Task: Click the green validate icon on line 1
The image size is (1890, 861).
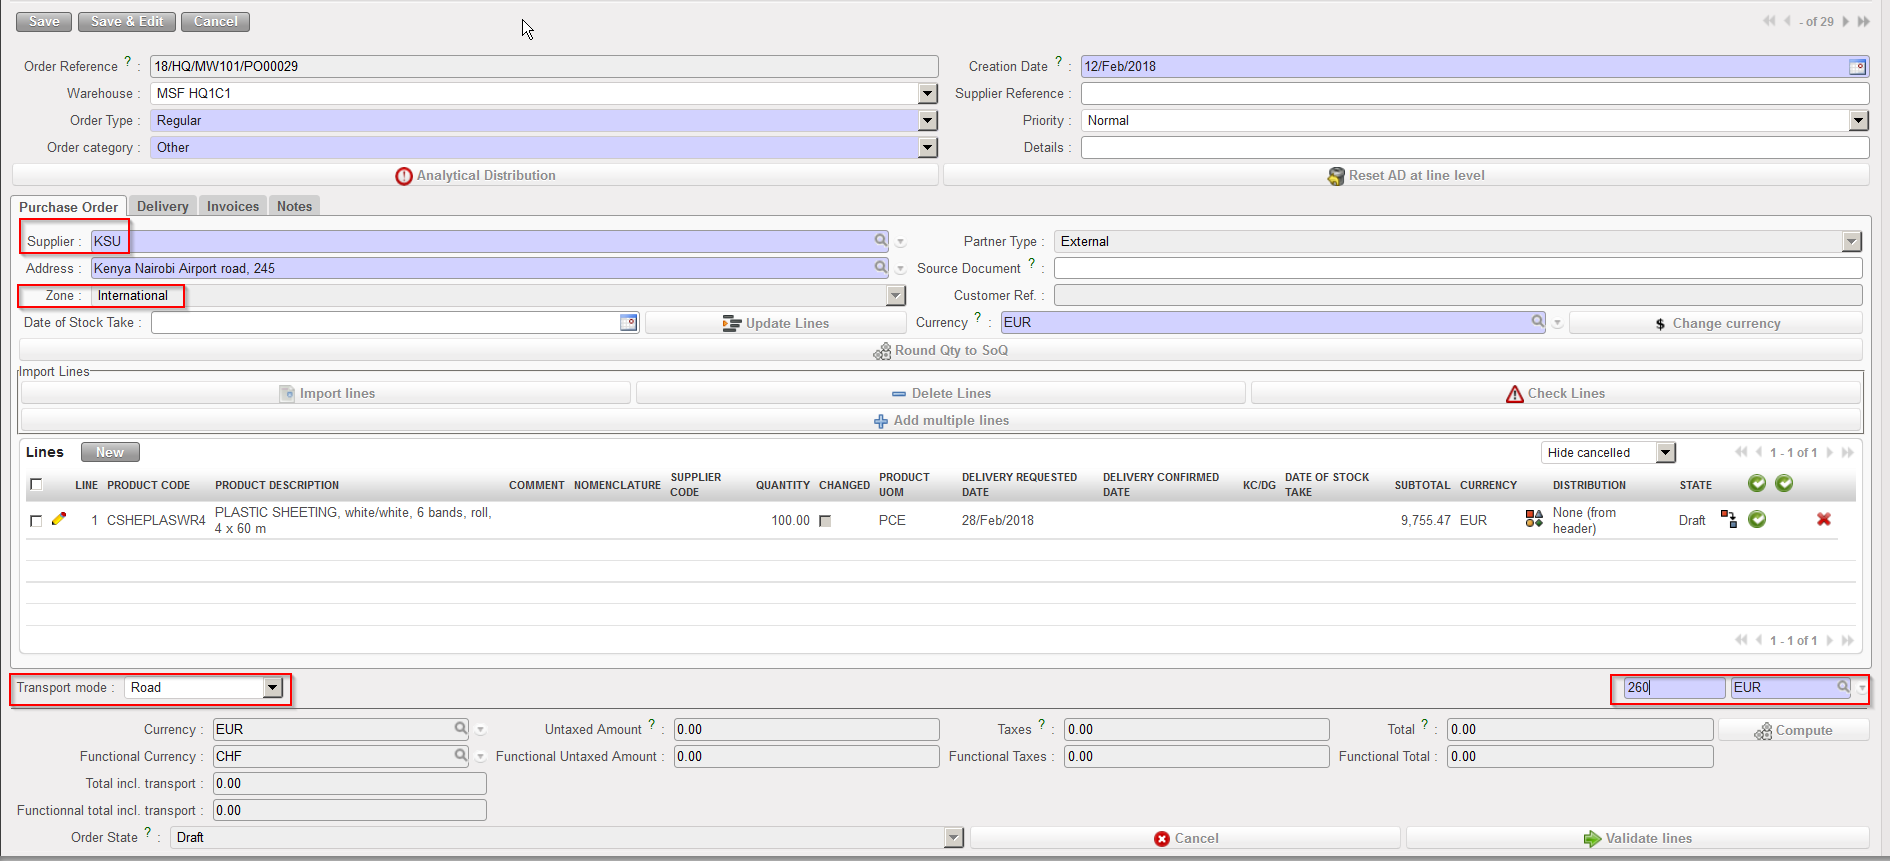Action: (x=1757, y=519)
